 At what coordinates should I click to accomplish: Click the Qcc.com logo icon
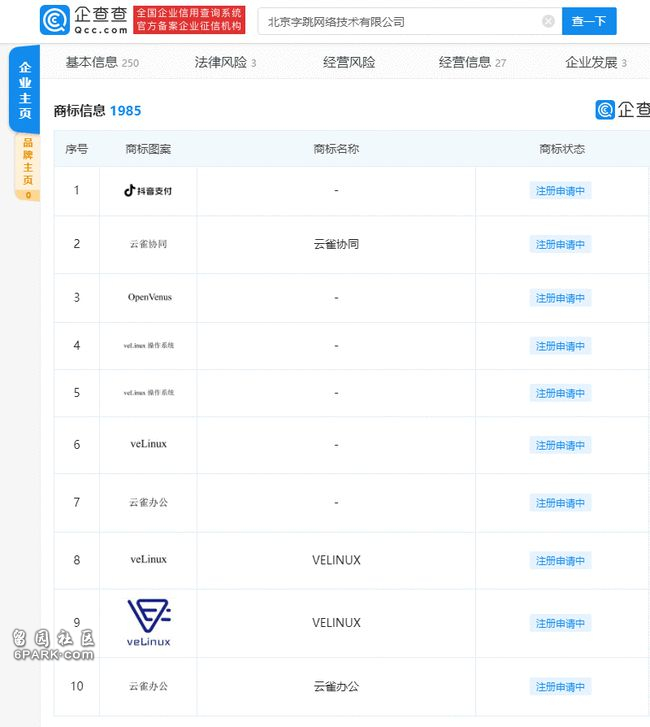click(55, 20)
